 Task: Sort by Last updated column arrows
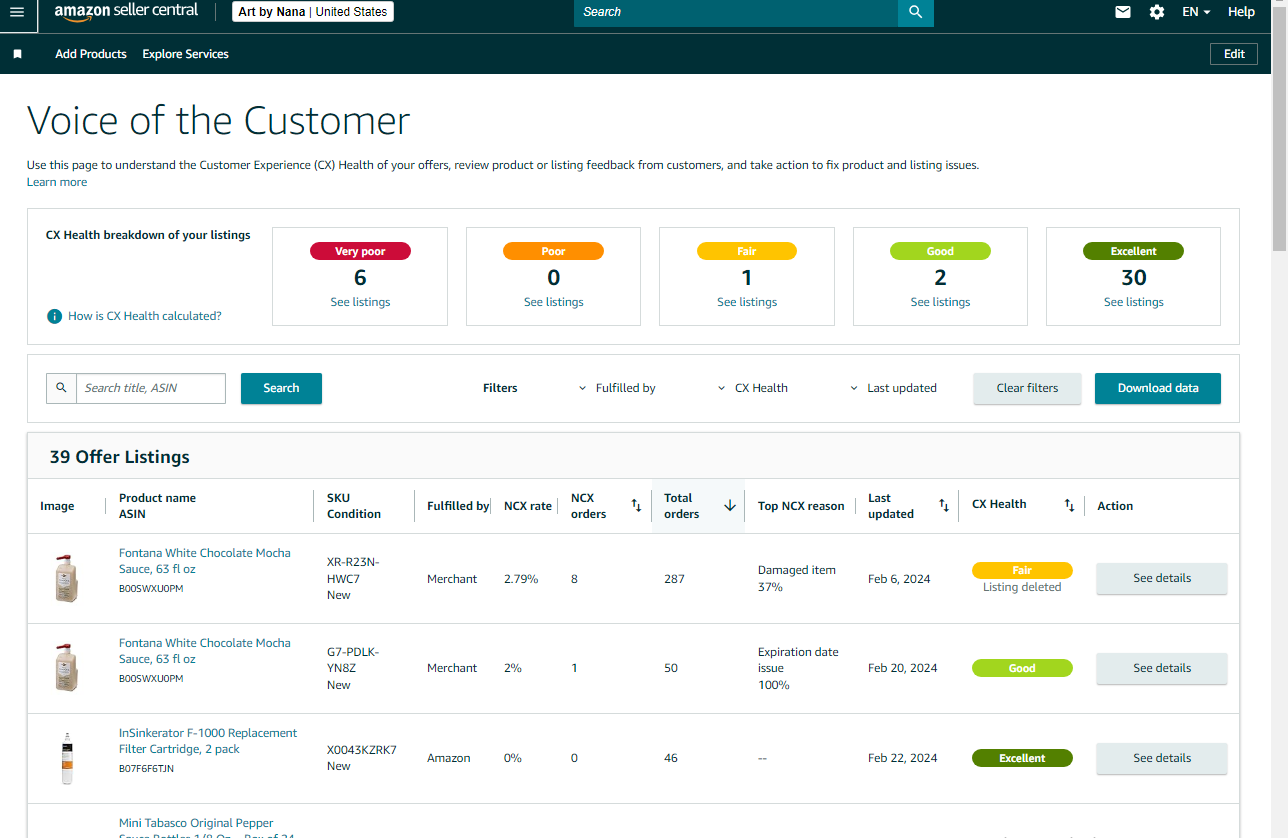(x=944, y=506)
